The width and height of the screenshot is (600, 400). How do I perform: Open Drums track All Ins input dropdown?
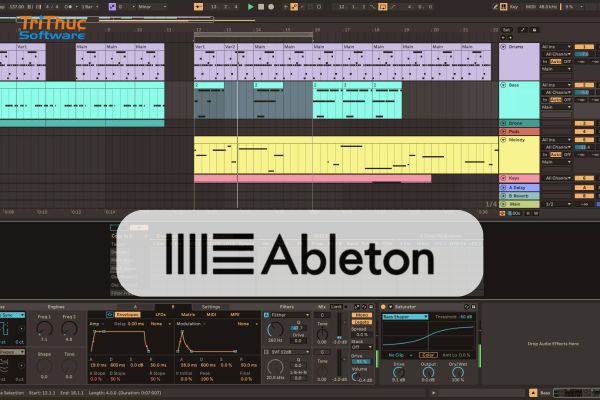click(556, 47)
